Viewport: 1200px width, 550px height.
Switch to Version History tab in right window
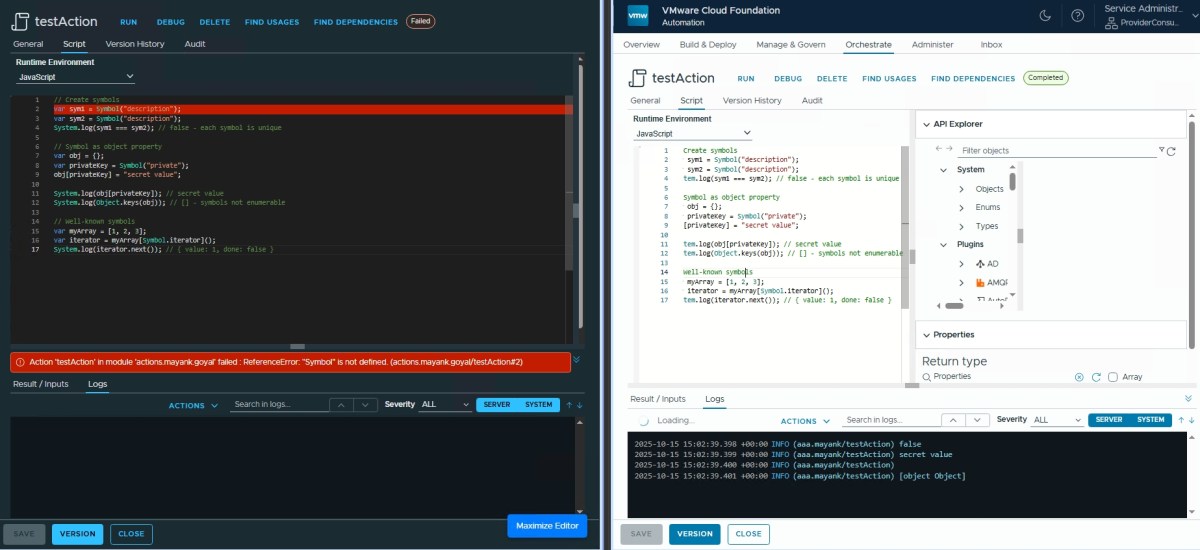[x=752, y=101]
